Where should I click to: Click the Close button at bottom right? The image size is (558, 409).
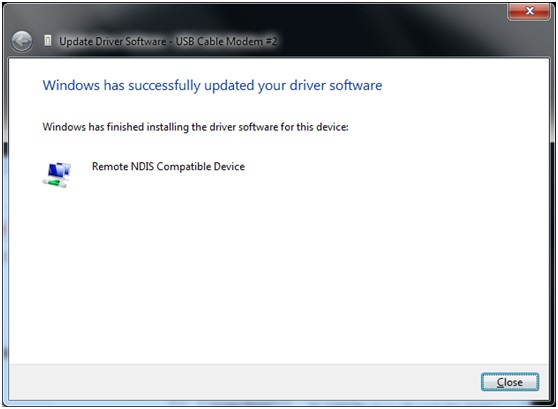coord(510,382)
